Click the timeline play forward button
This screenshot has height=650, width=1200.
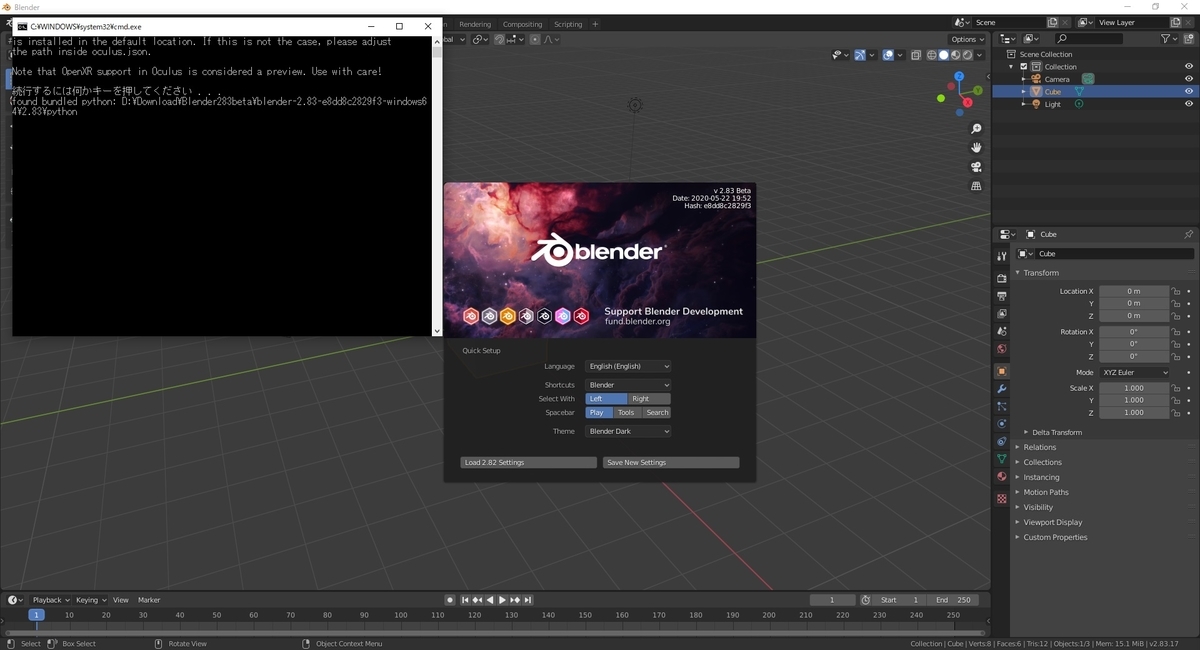pyautogui.click(x=502, y=600)
